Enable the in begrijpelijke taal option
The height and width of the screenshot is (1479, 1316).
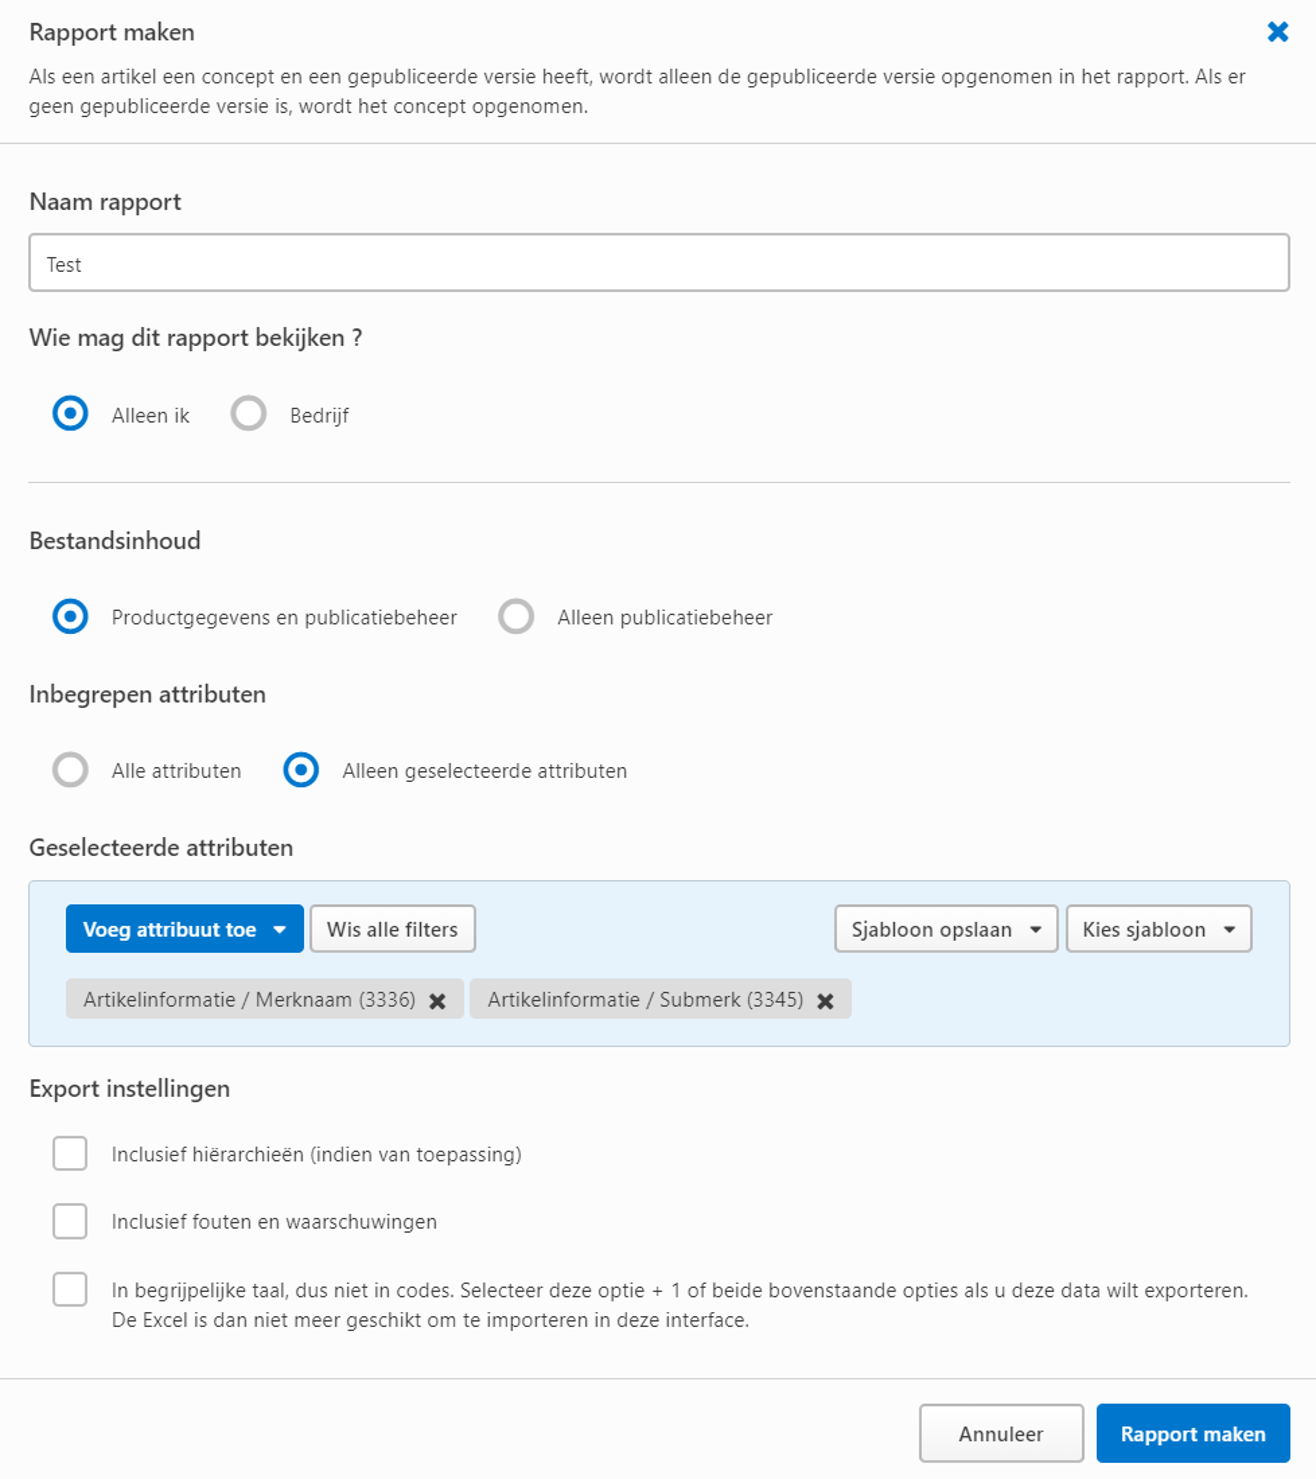coord(69,1290)
